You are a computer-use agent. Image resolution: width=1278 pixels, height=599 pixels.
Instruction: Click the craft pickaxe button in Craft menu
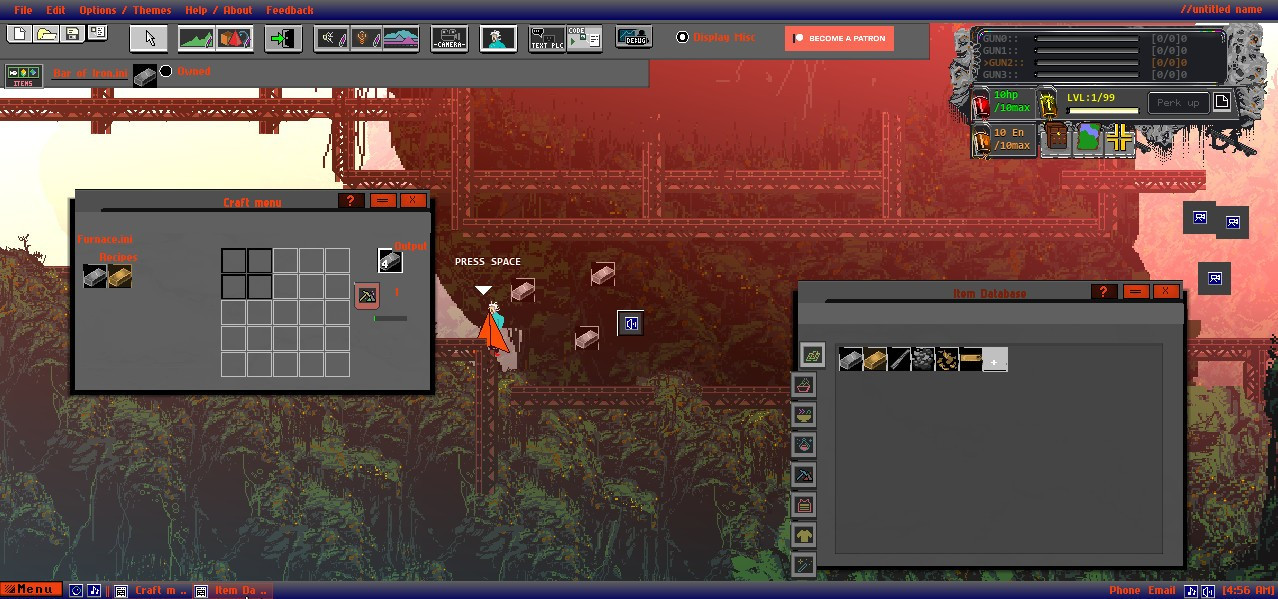point(367,295)
